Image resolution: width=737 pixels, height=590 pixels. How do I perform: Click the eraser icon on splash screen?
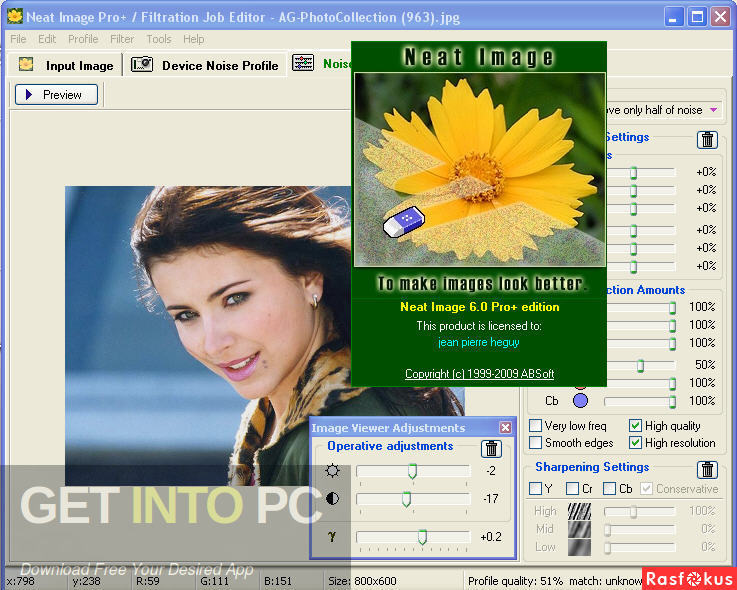[x=404, y=221]
